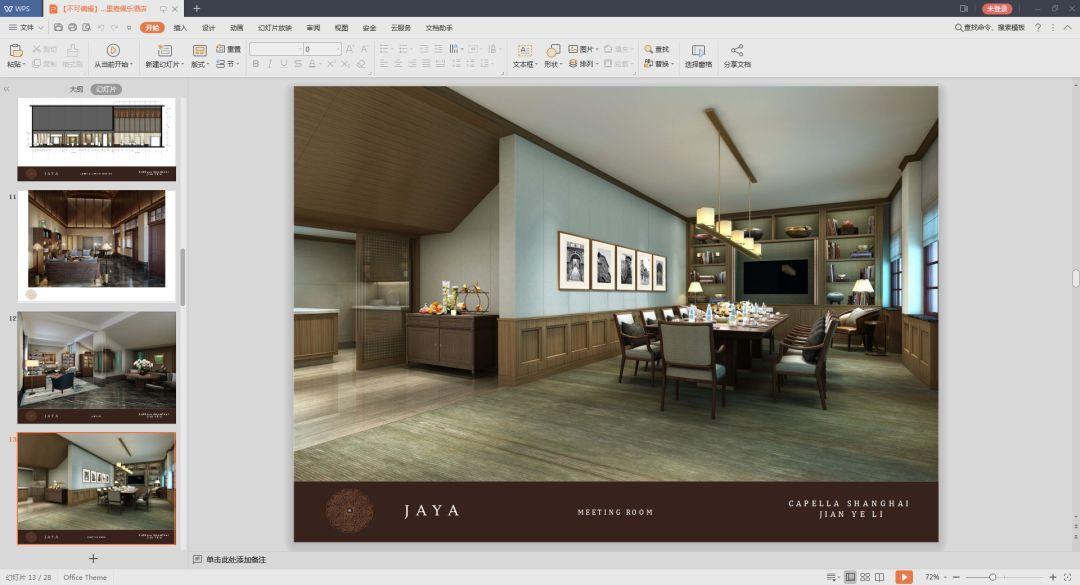Viewport: 1080px width, 585px height.
Task: Switch panel to Slides (幻灯片) view
Action: [x=105, y=89]
